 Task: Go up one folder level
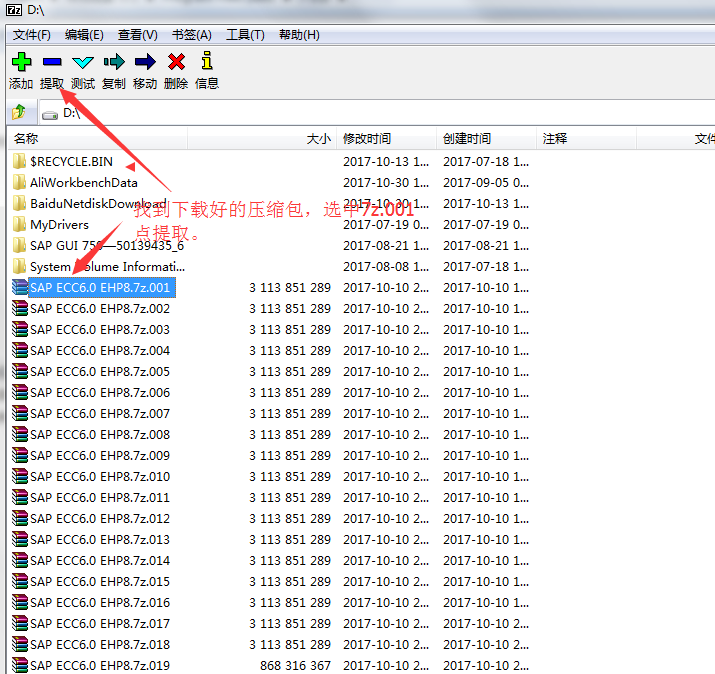point(19,112)
